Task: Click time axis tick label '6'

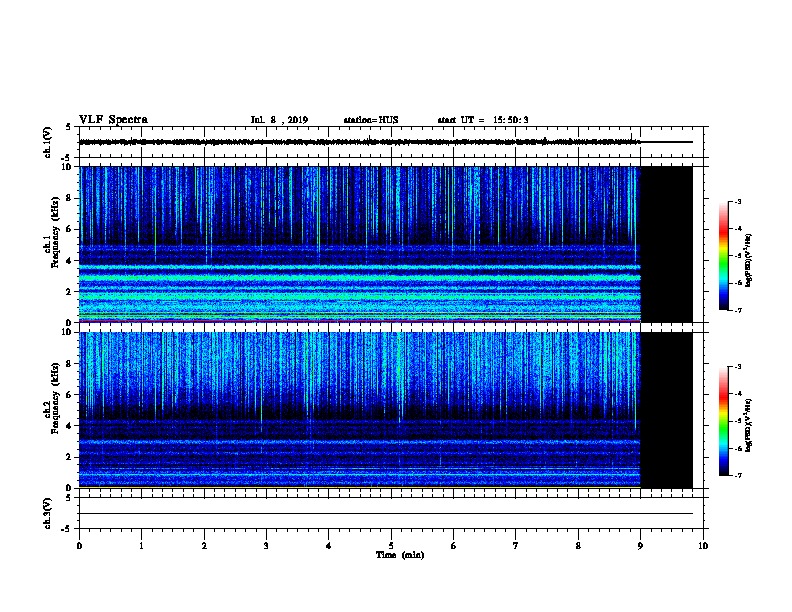Action: point(454,546)
